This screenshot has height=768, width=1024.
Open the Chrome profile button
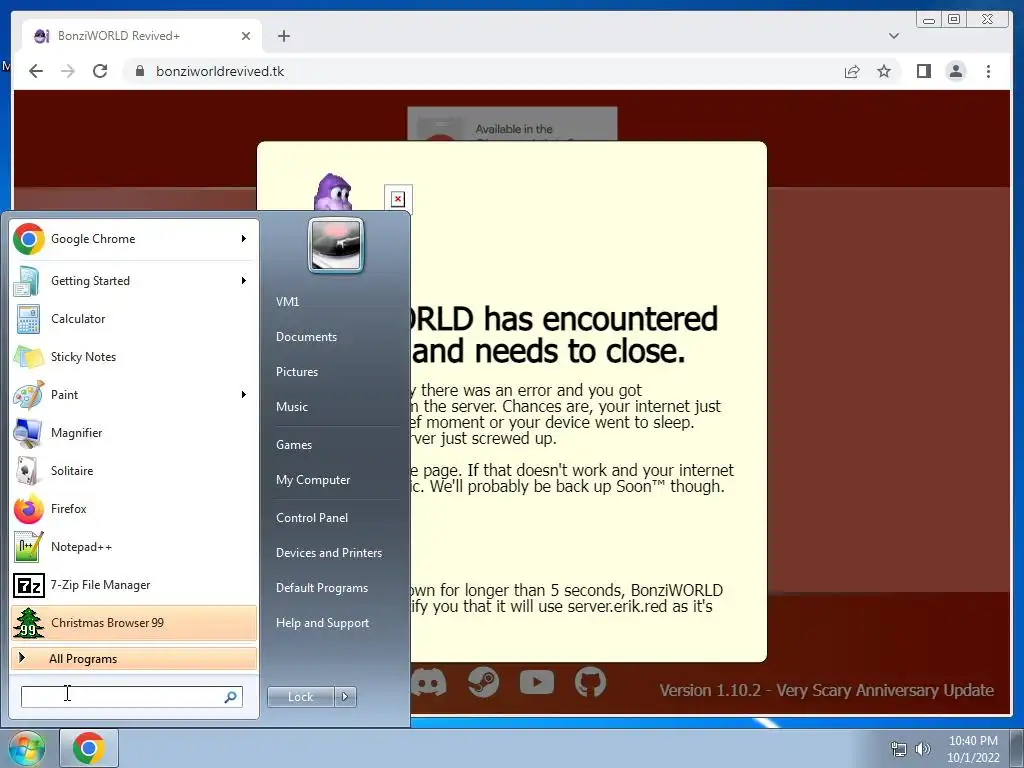point(955,71)
